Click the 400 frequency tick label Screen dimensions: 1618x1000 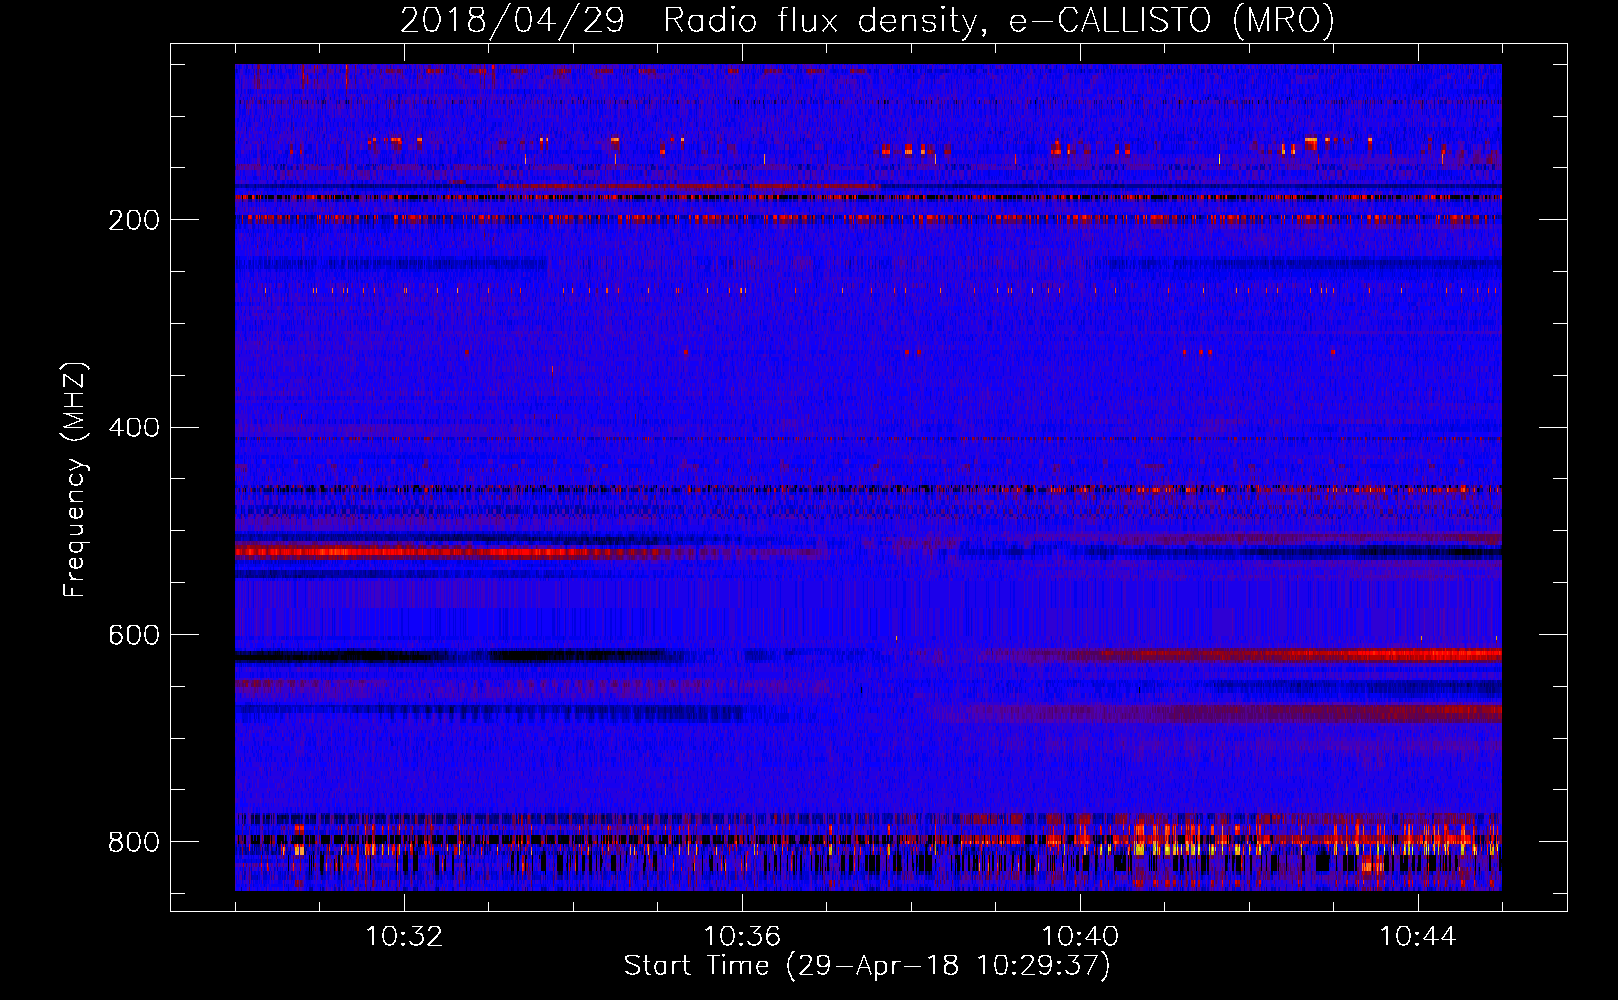tap(134, 428)
